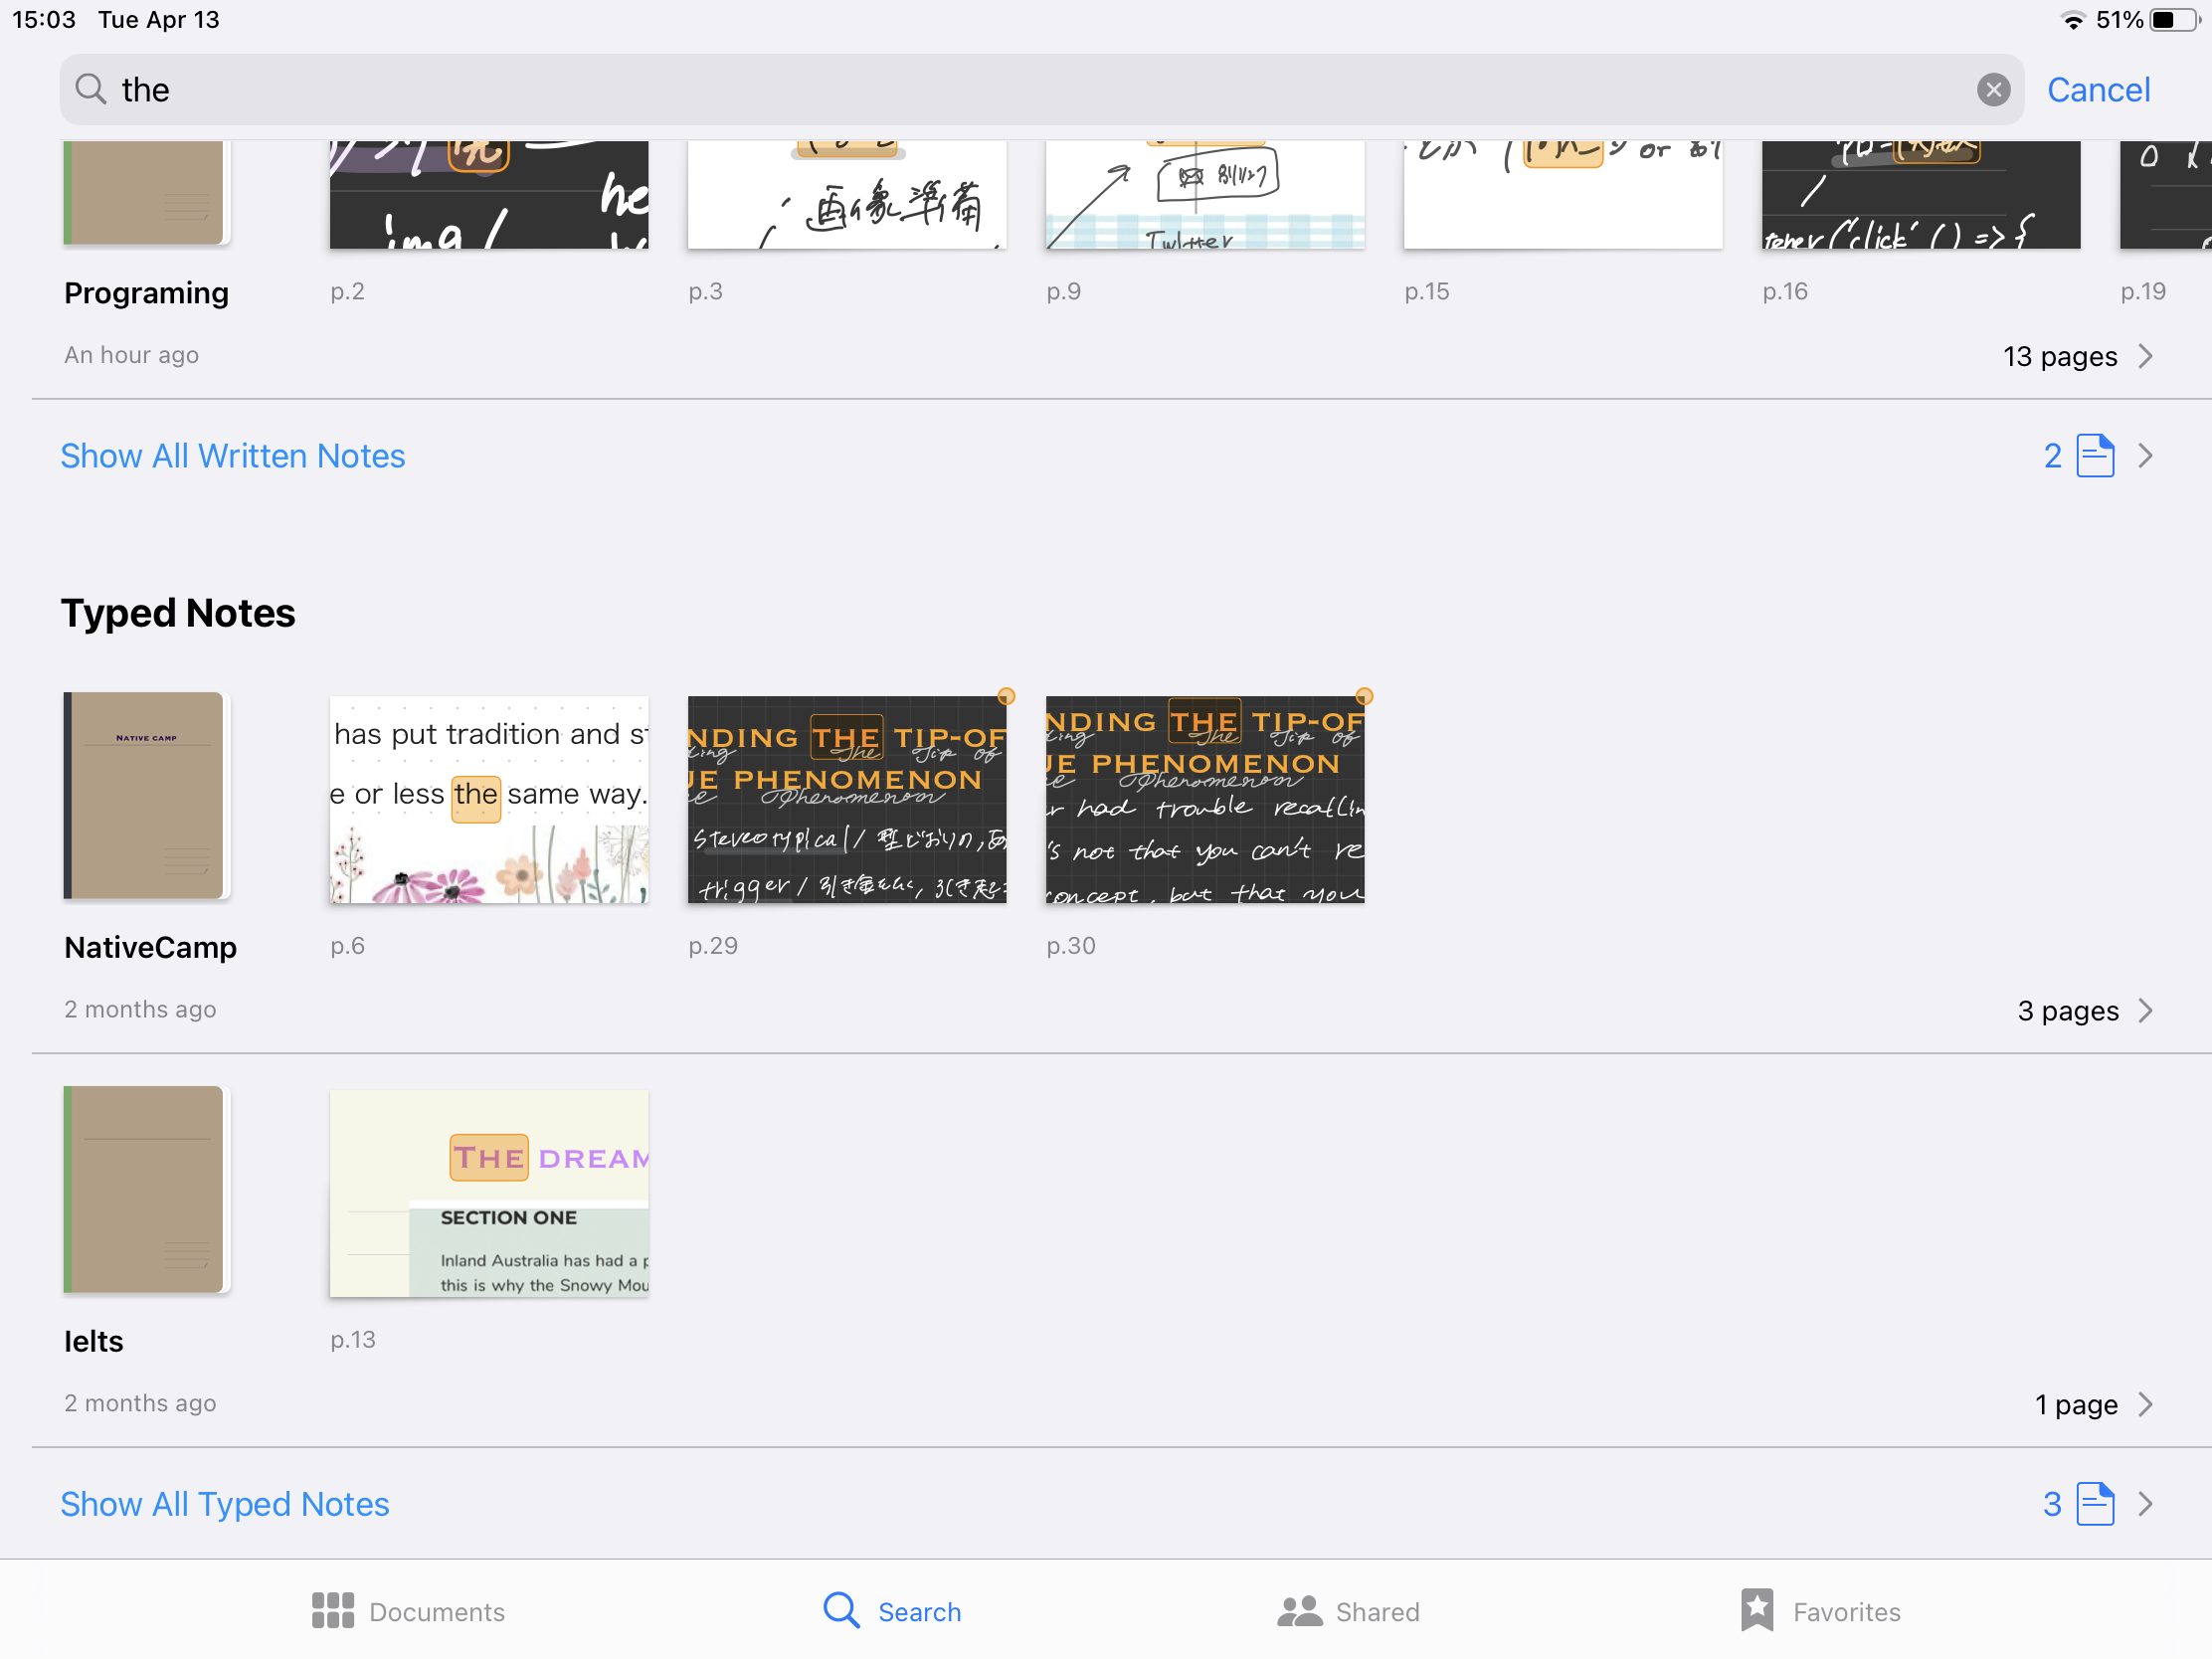Screen dimensions: 2212x1659
Task: Click the document icon beside Written Notes count
Action: (2095, 456)
